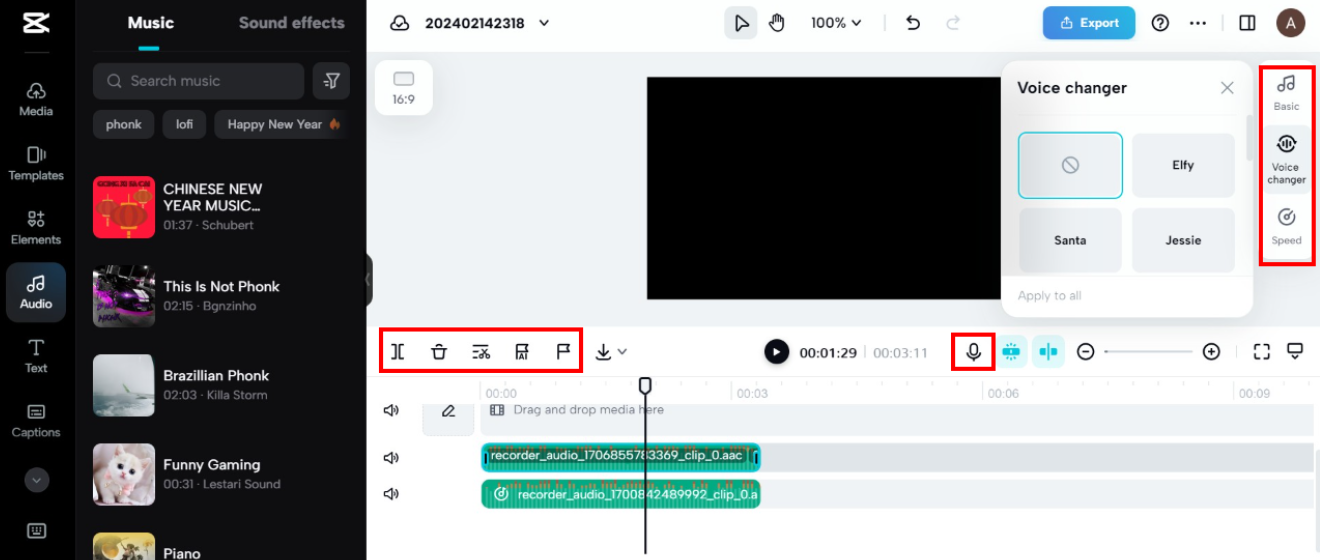Open project name 202402142318 dropdown
Viewport: 1320px width, 560px height.
tap(488, 23)
